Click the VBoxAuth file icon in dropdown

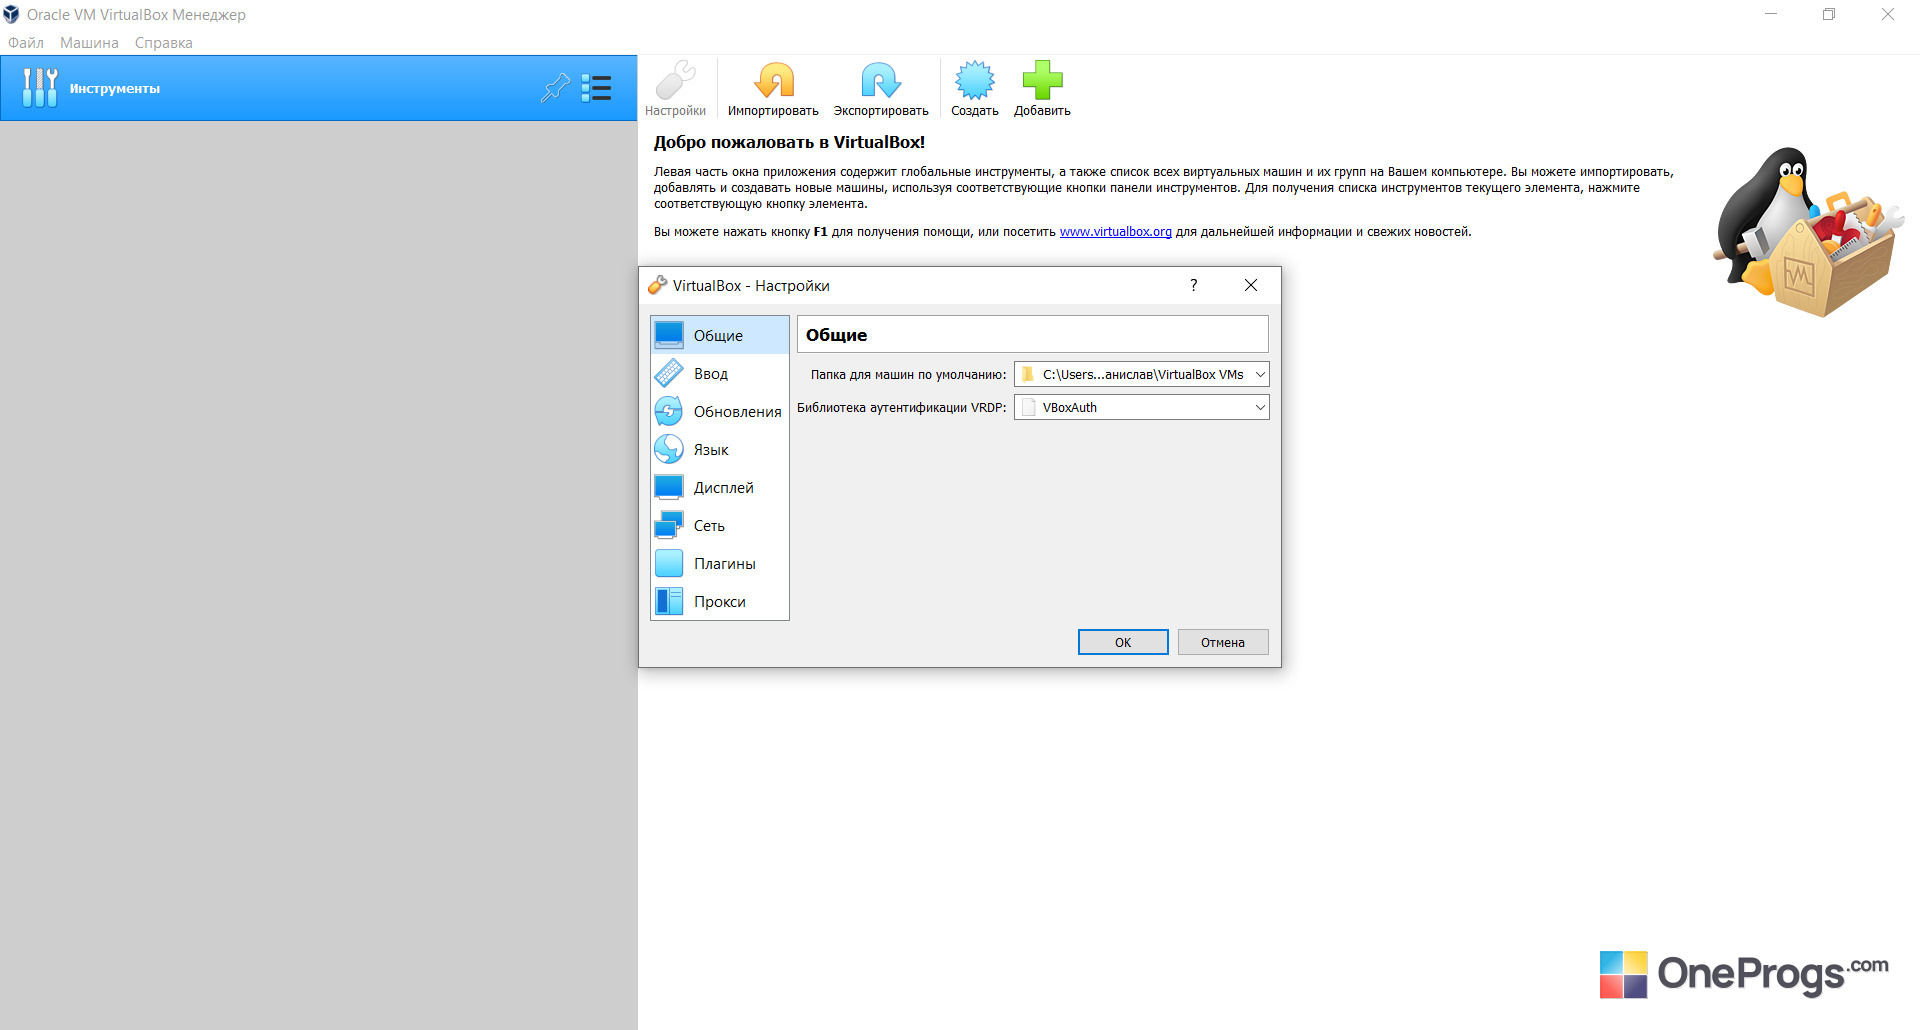point(1028,407)
